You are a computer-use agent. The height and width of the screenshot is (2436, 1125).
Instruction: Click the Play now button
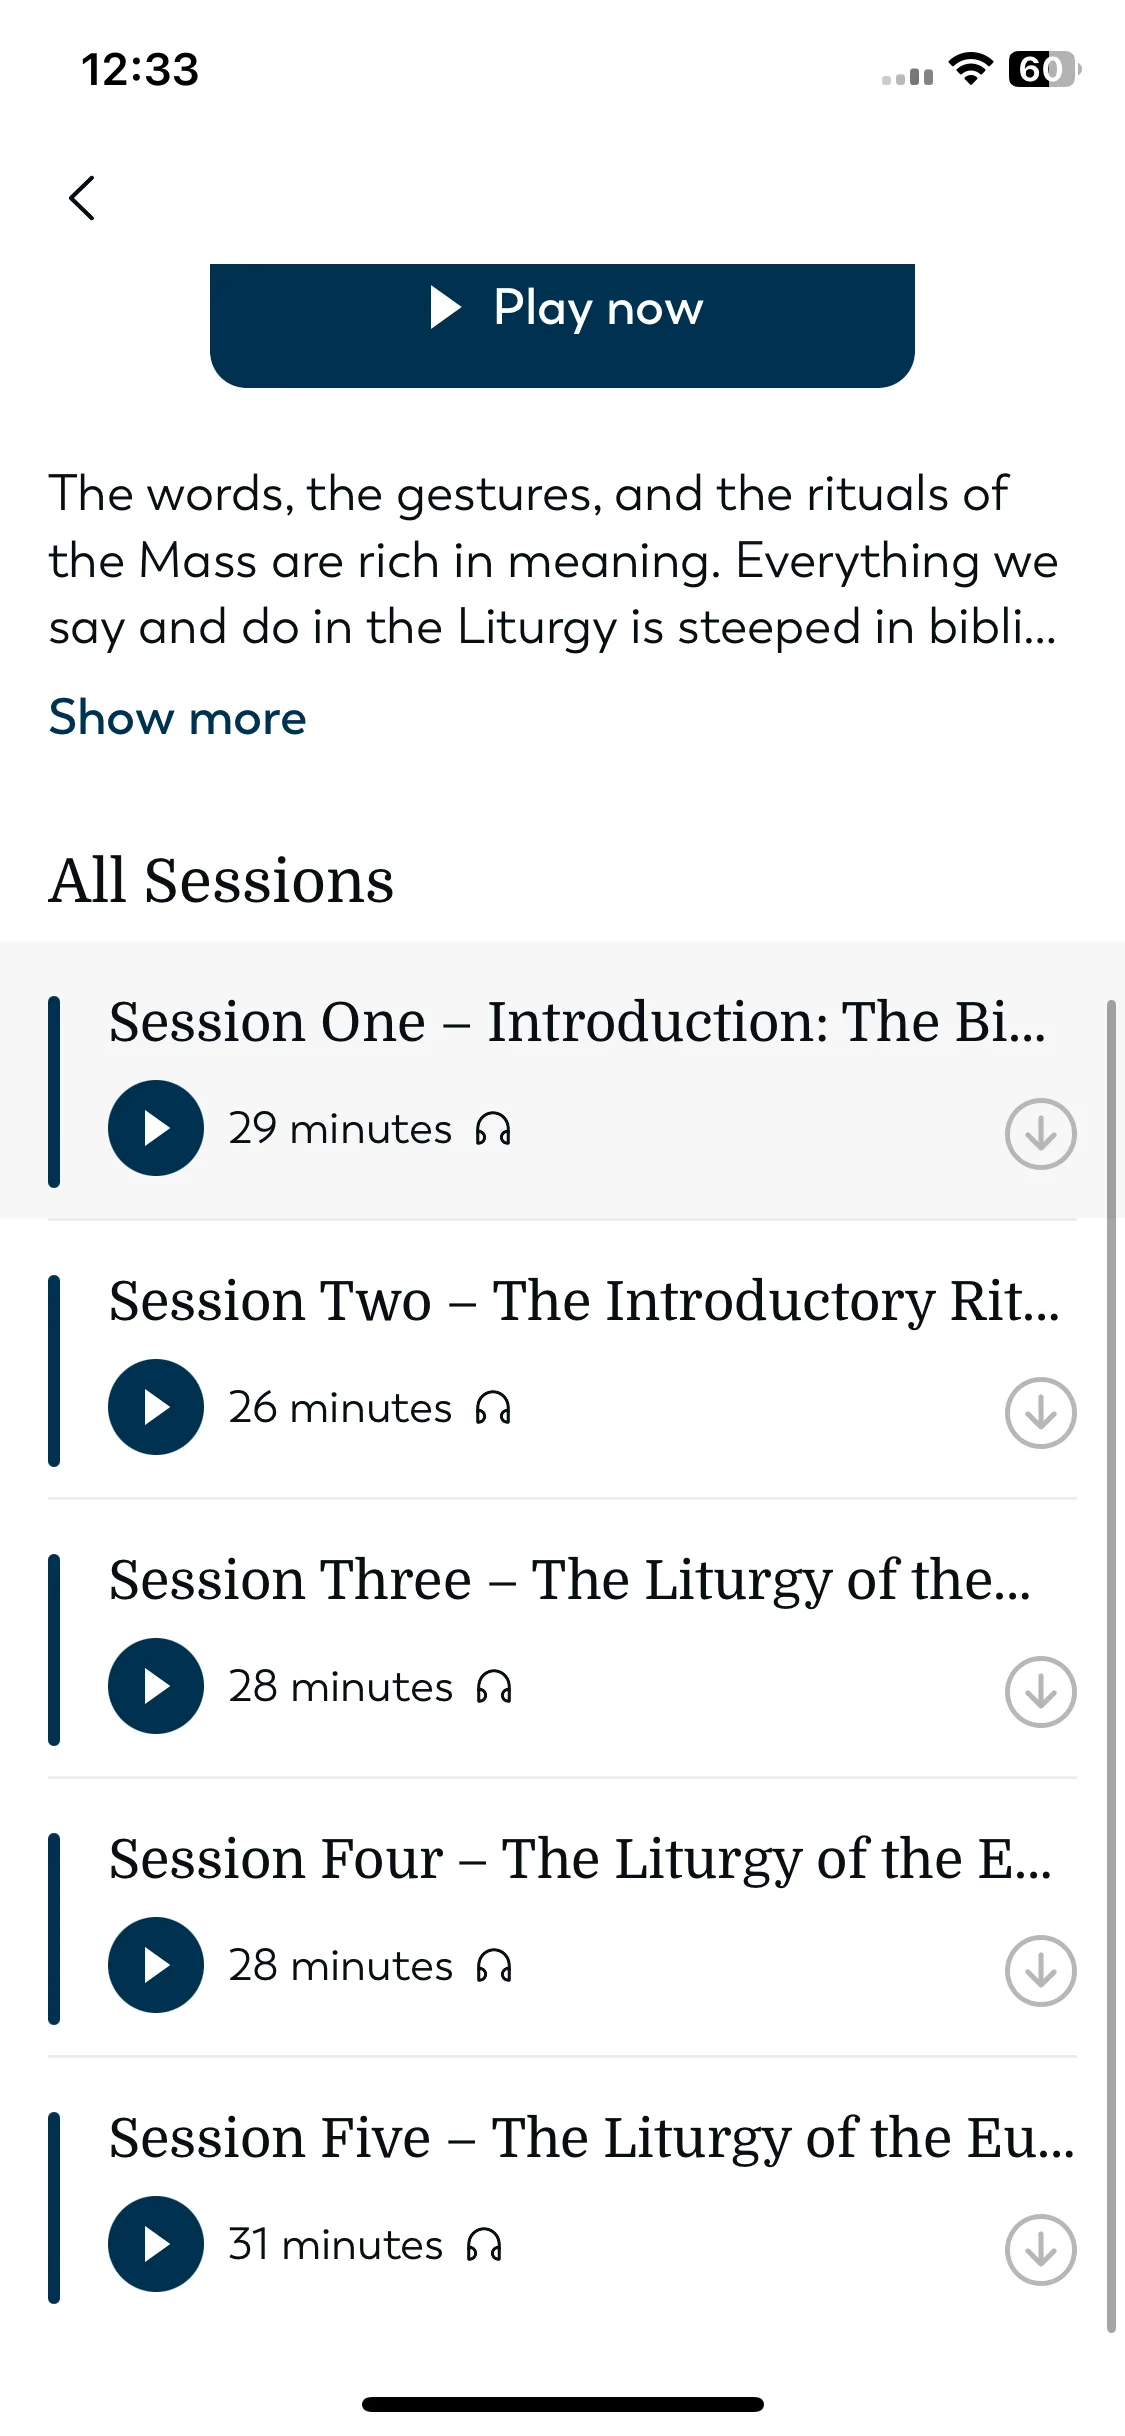tap(562, 325)
